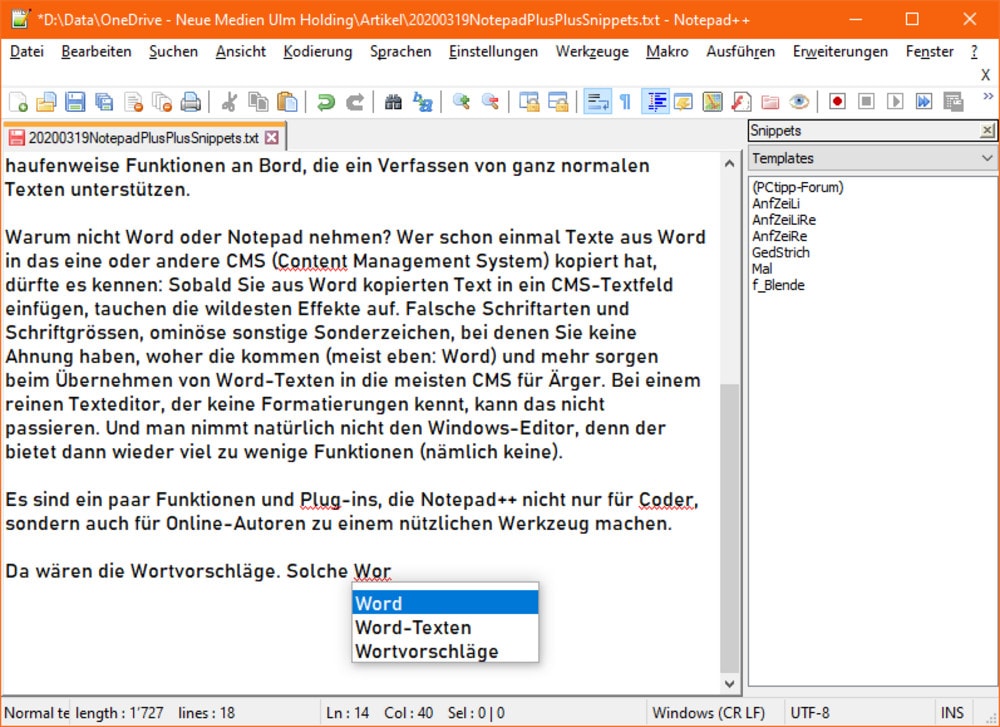1000x727 pixels.
Task: Start macro recording with red record icon
Action: (837, 101)
